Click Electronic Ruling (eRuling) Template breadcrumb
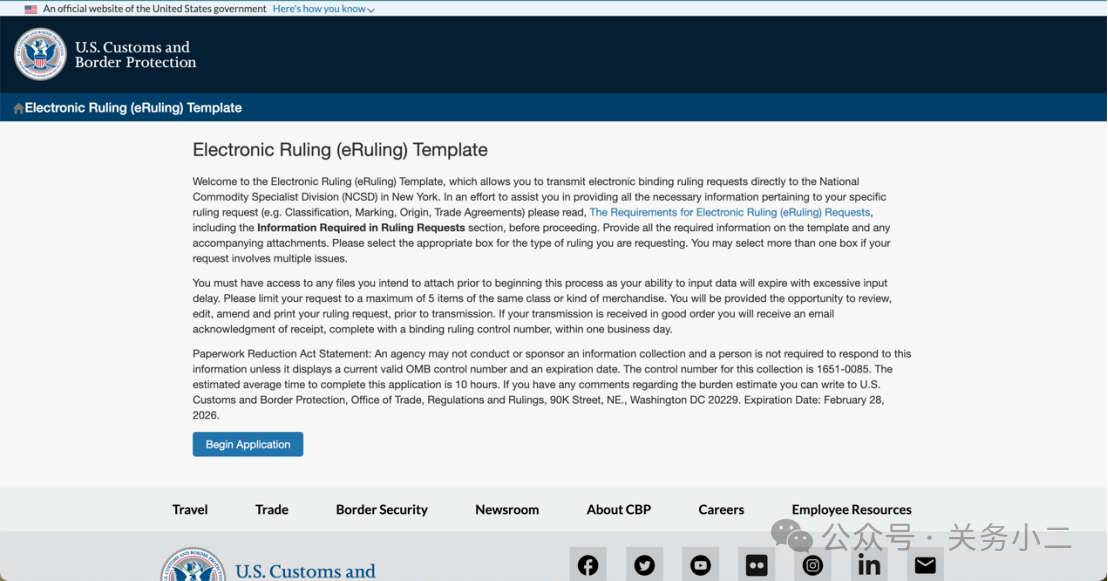The width and height of the screenshot is (1108, 581). [134, 108]
